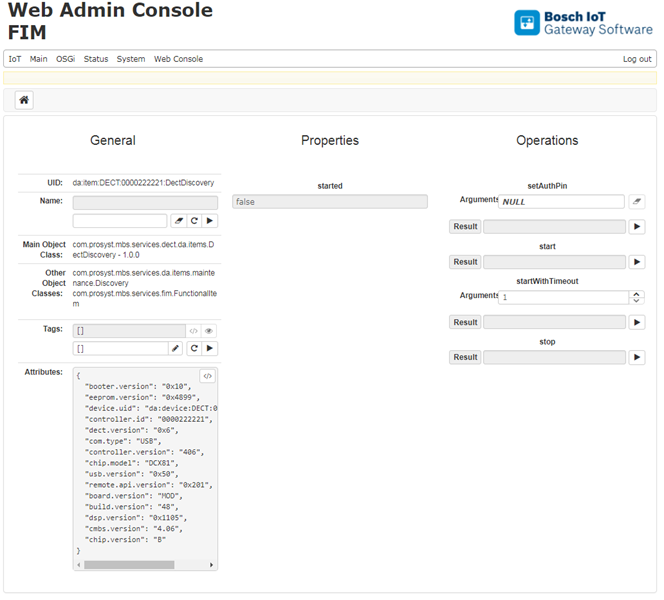Click the Home icon in breadcrumb bar
This screenshot has height=600, width=664.
[24, 100]
